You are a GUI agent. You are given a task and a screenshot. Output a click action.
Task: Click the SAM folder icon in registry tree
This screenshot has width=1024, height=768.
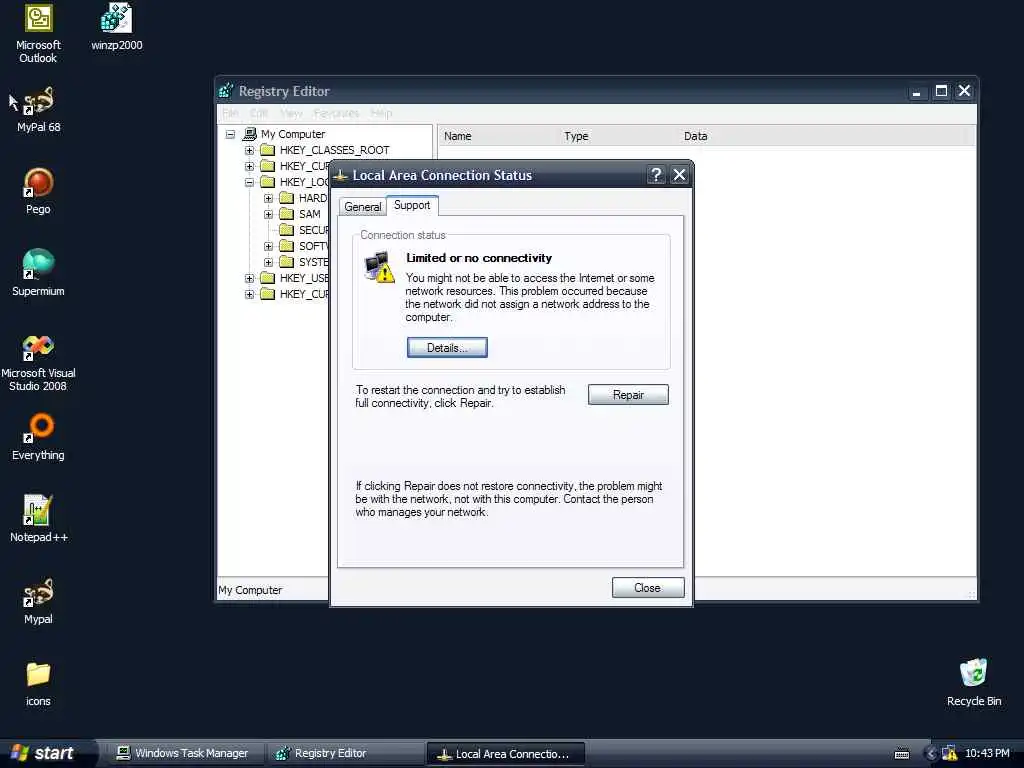(287, 214)
